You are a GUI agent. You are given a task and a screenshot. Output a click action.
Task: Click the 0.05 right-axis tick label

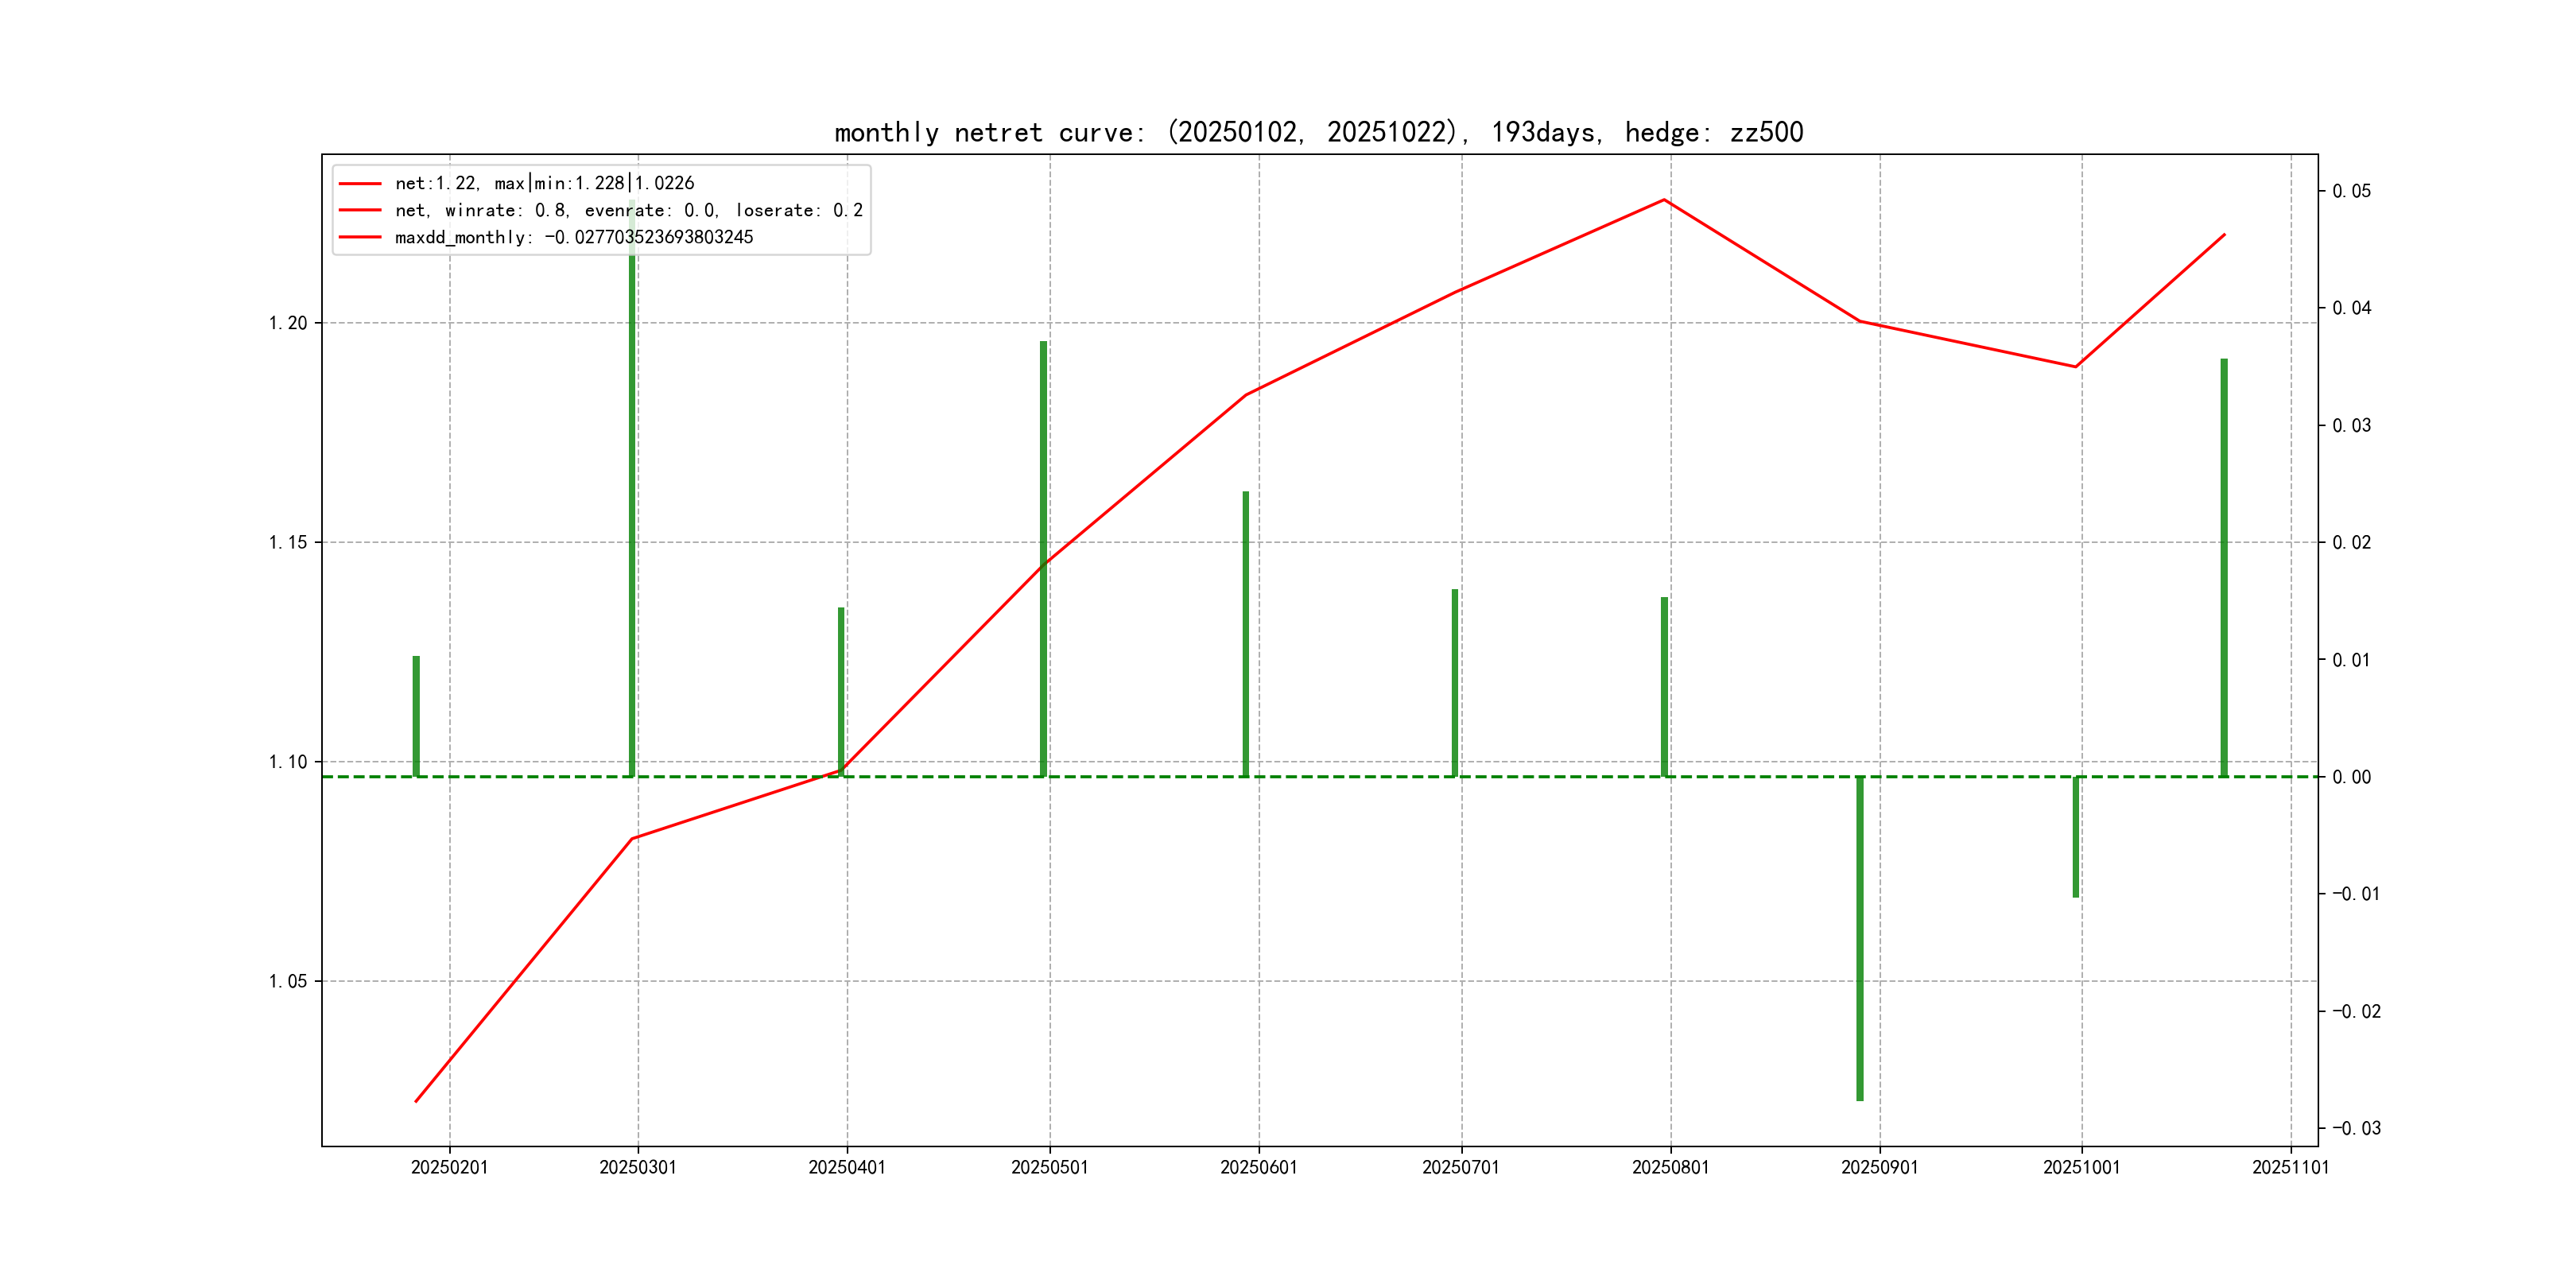(x=2350, y=191)
